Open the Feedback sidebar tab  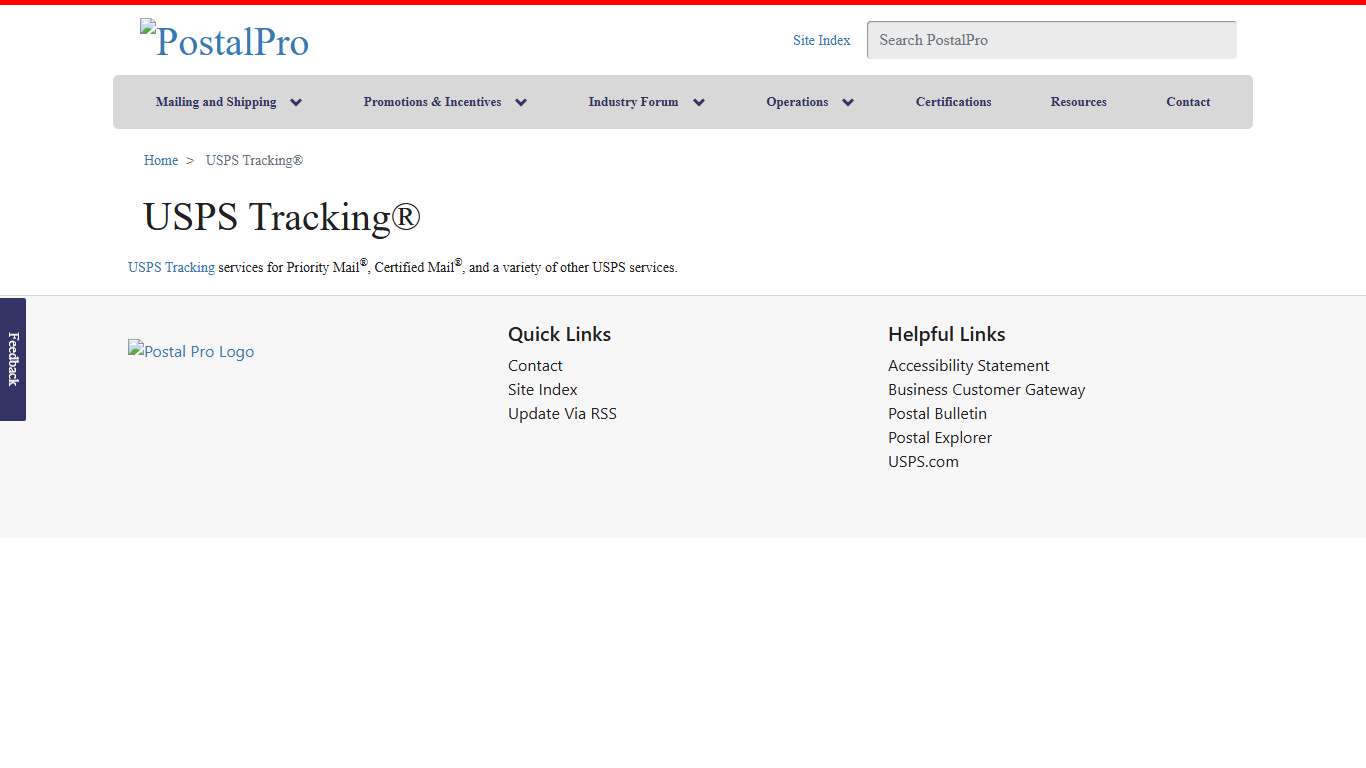[12, 360]
